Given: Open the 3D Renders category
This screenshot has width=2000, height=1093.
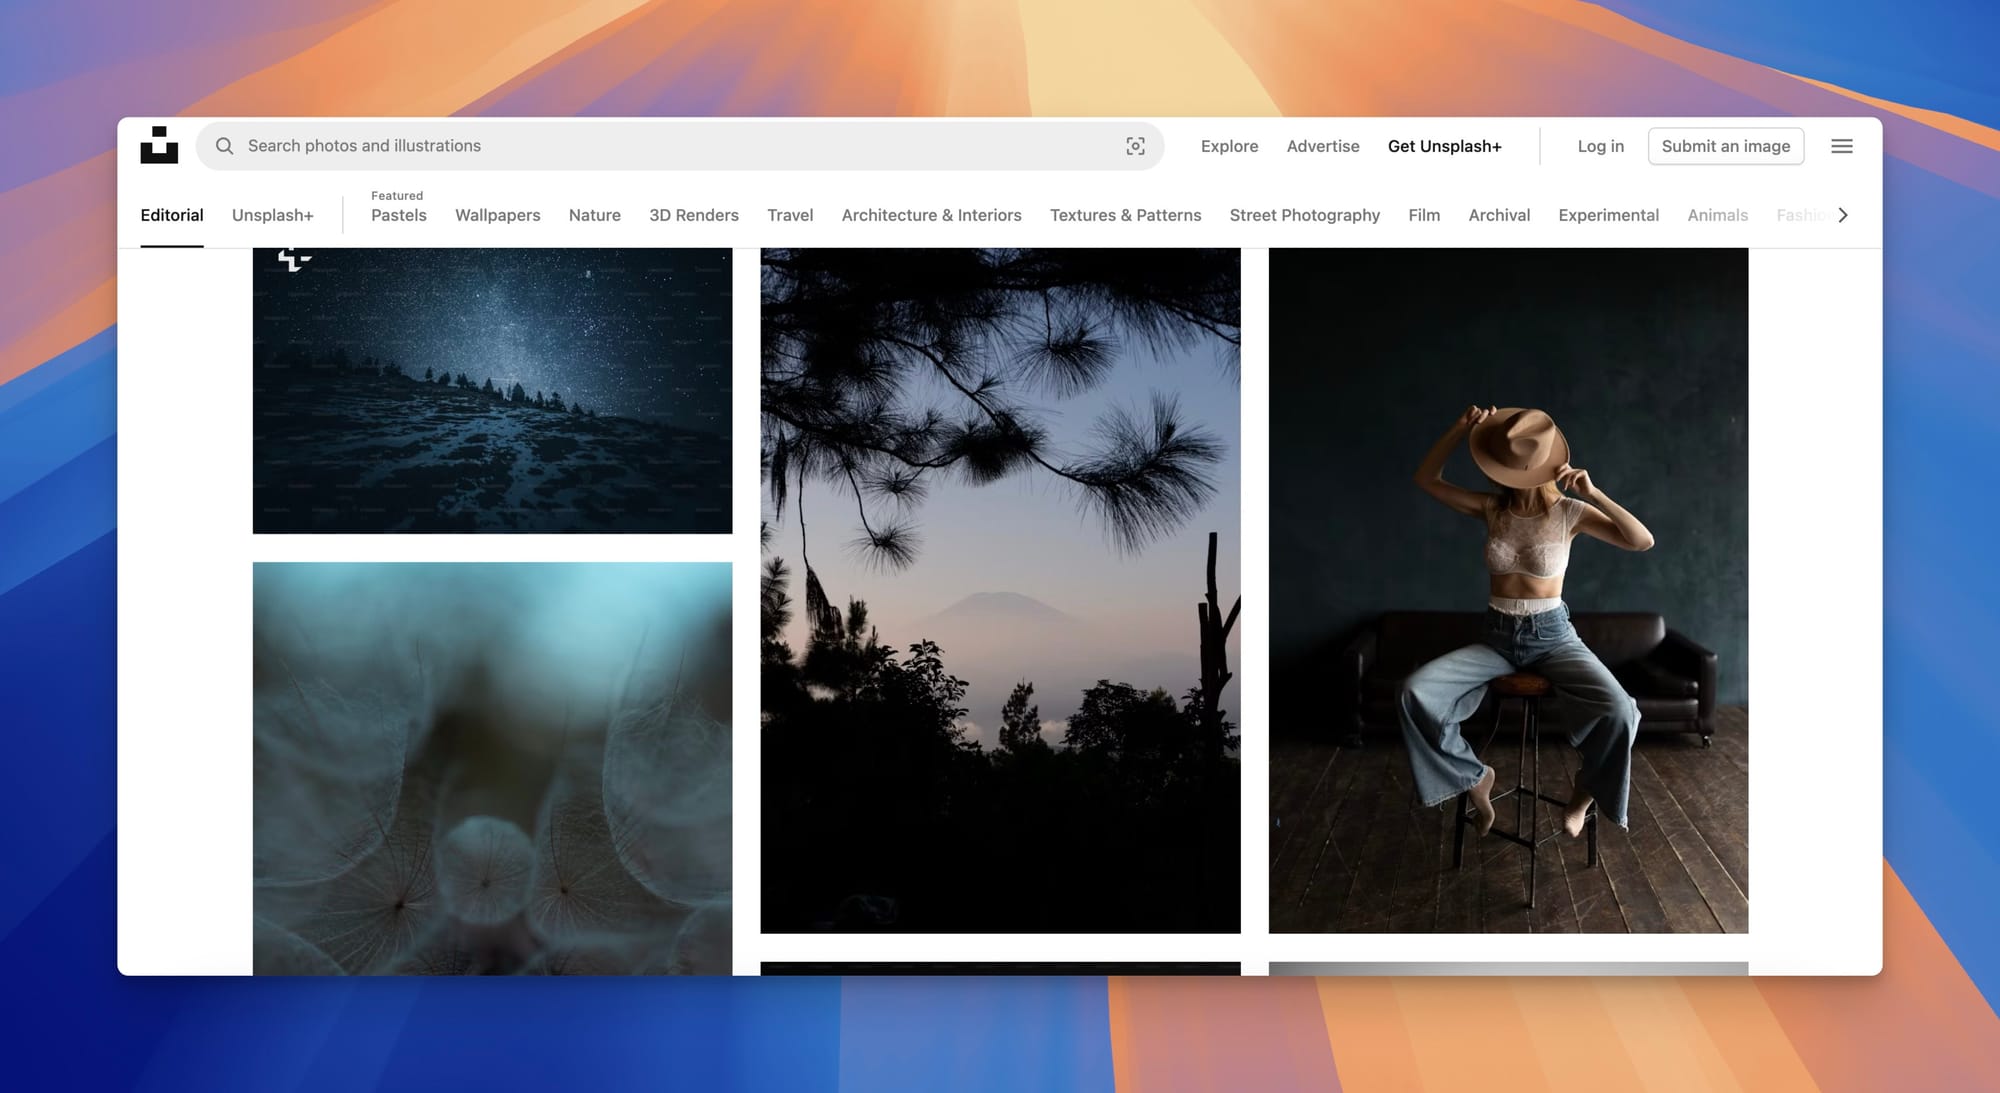Looking at the screenshot, I should pyautogui.click(x=693, y=215).
